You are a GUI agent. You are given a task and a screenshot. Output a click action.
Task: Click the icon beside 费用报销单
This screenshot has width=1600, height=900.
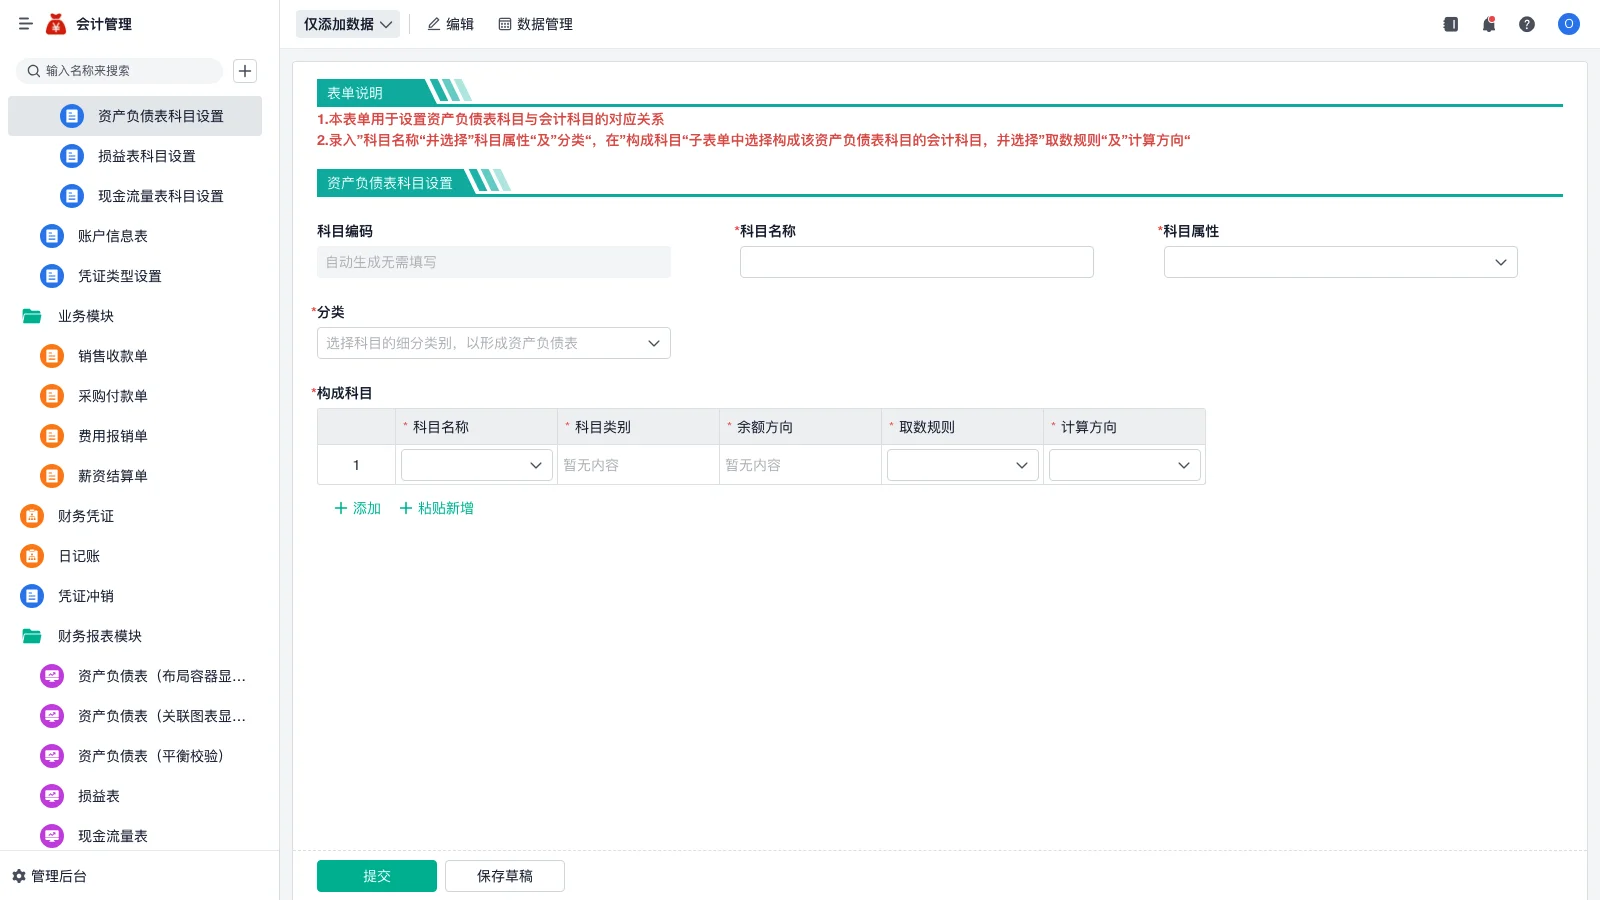point(52,436)
